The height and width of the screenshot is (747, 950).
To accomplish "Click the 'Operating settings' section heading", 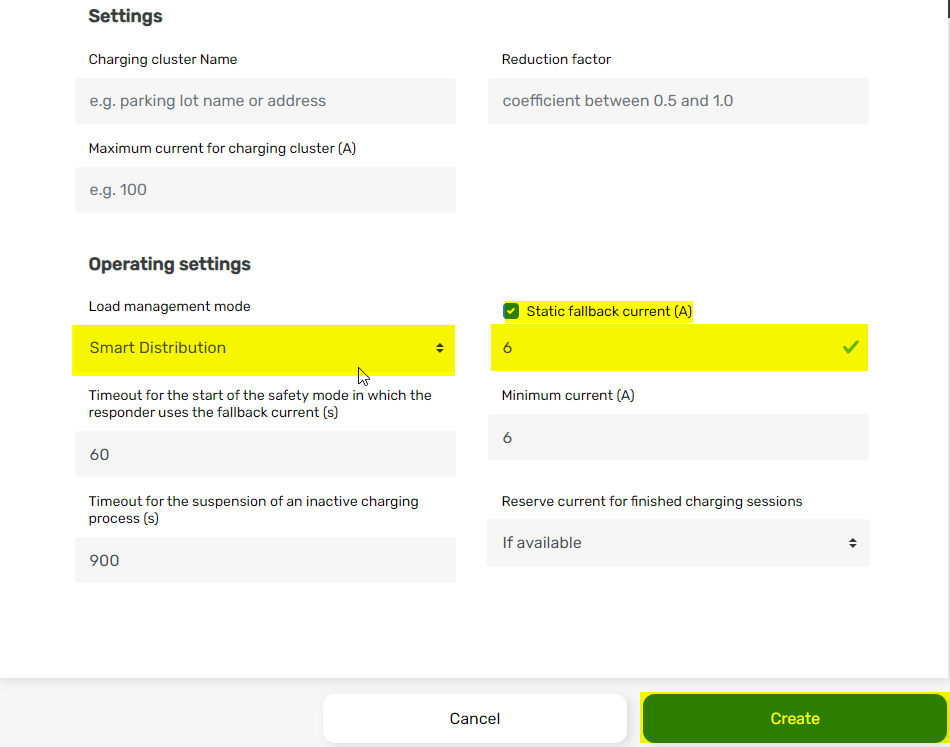I will click(169, 264).
